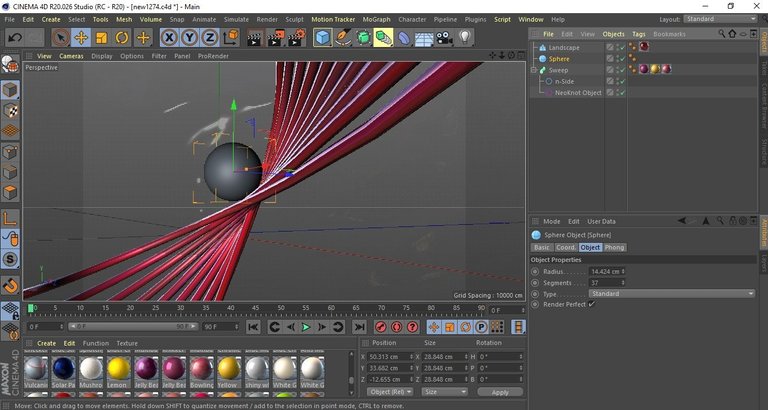Open the floor/environment grid icon

pos(424,38)
